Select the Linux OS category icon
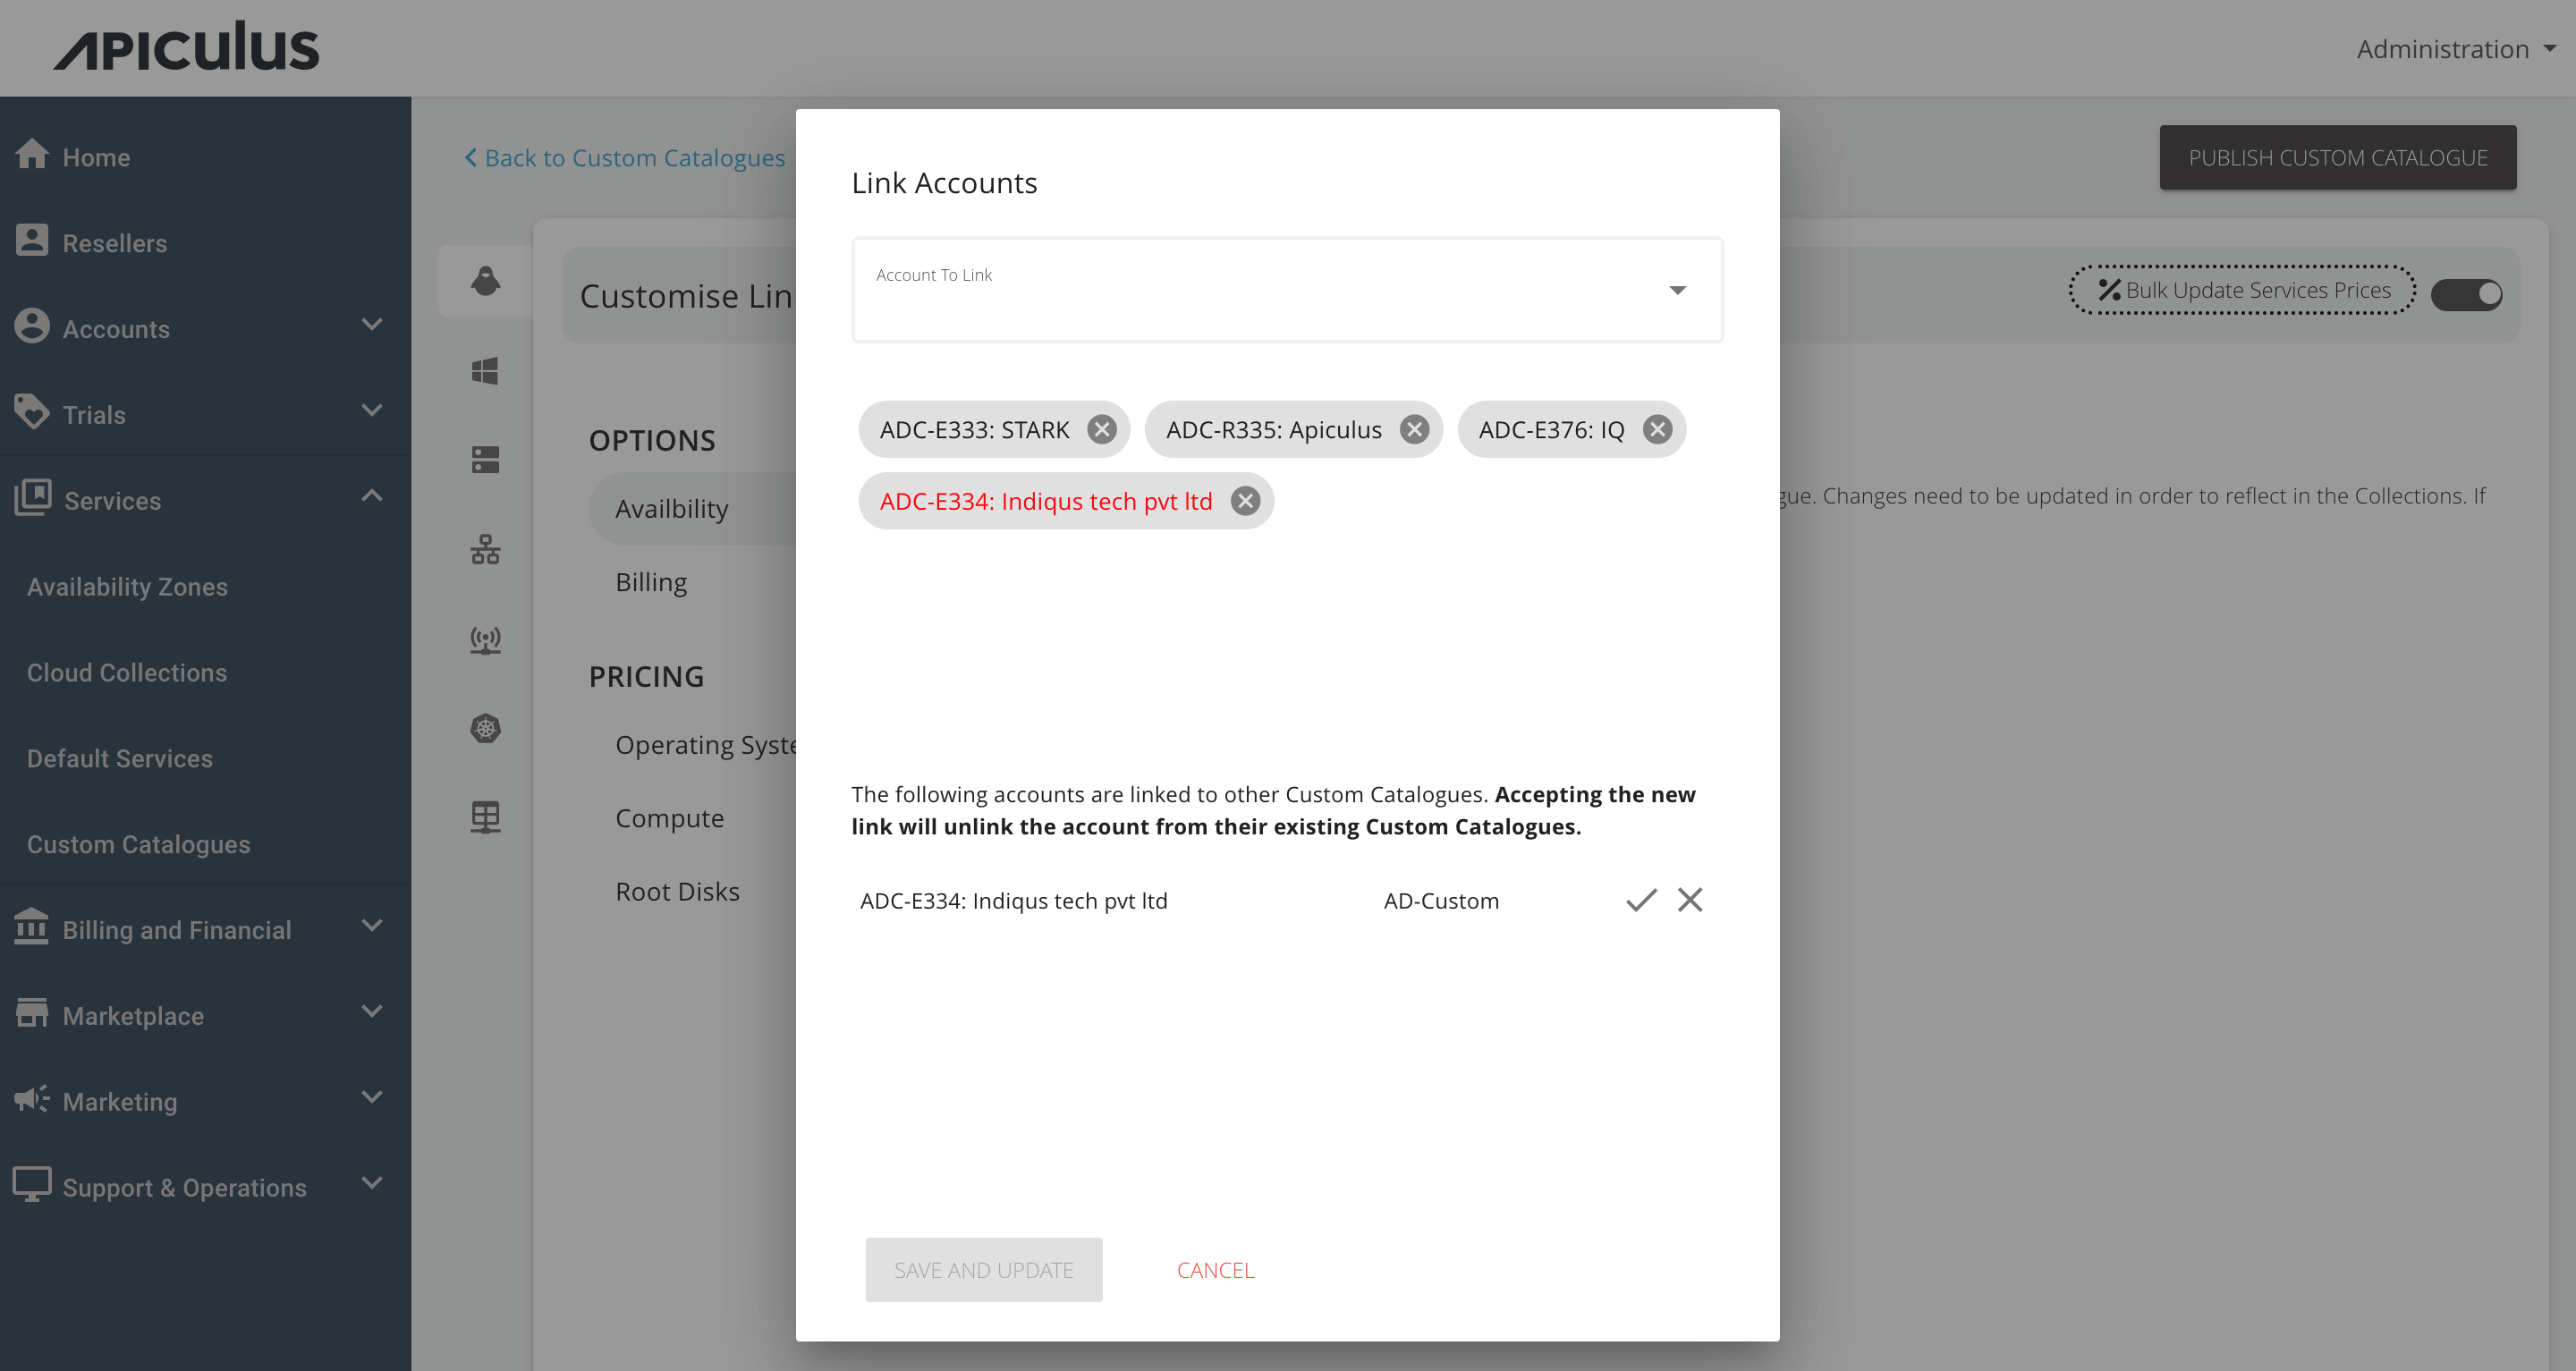2576x1371 pixels. point(485,281)
